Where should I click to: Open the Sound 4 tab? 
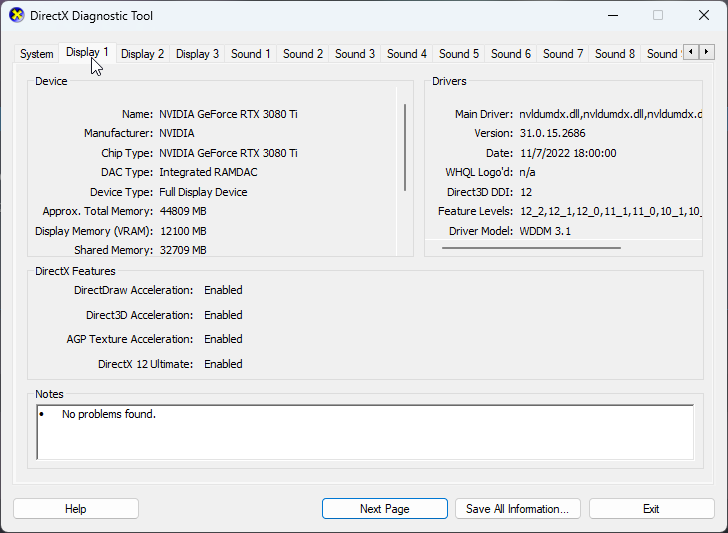[407, 54]
